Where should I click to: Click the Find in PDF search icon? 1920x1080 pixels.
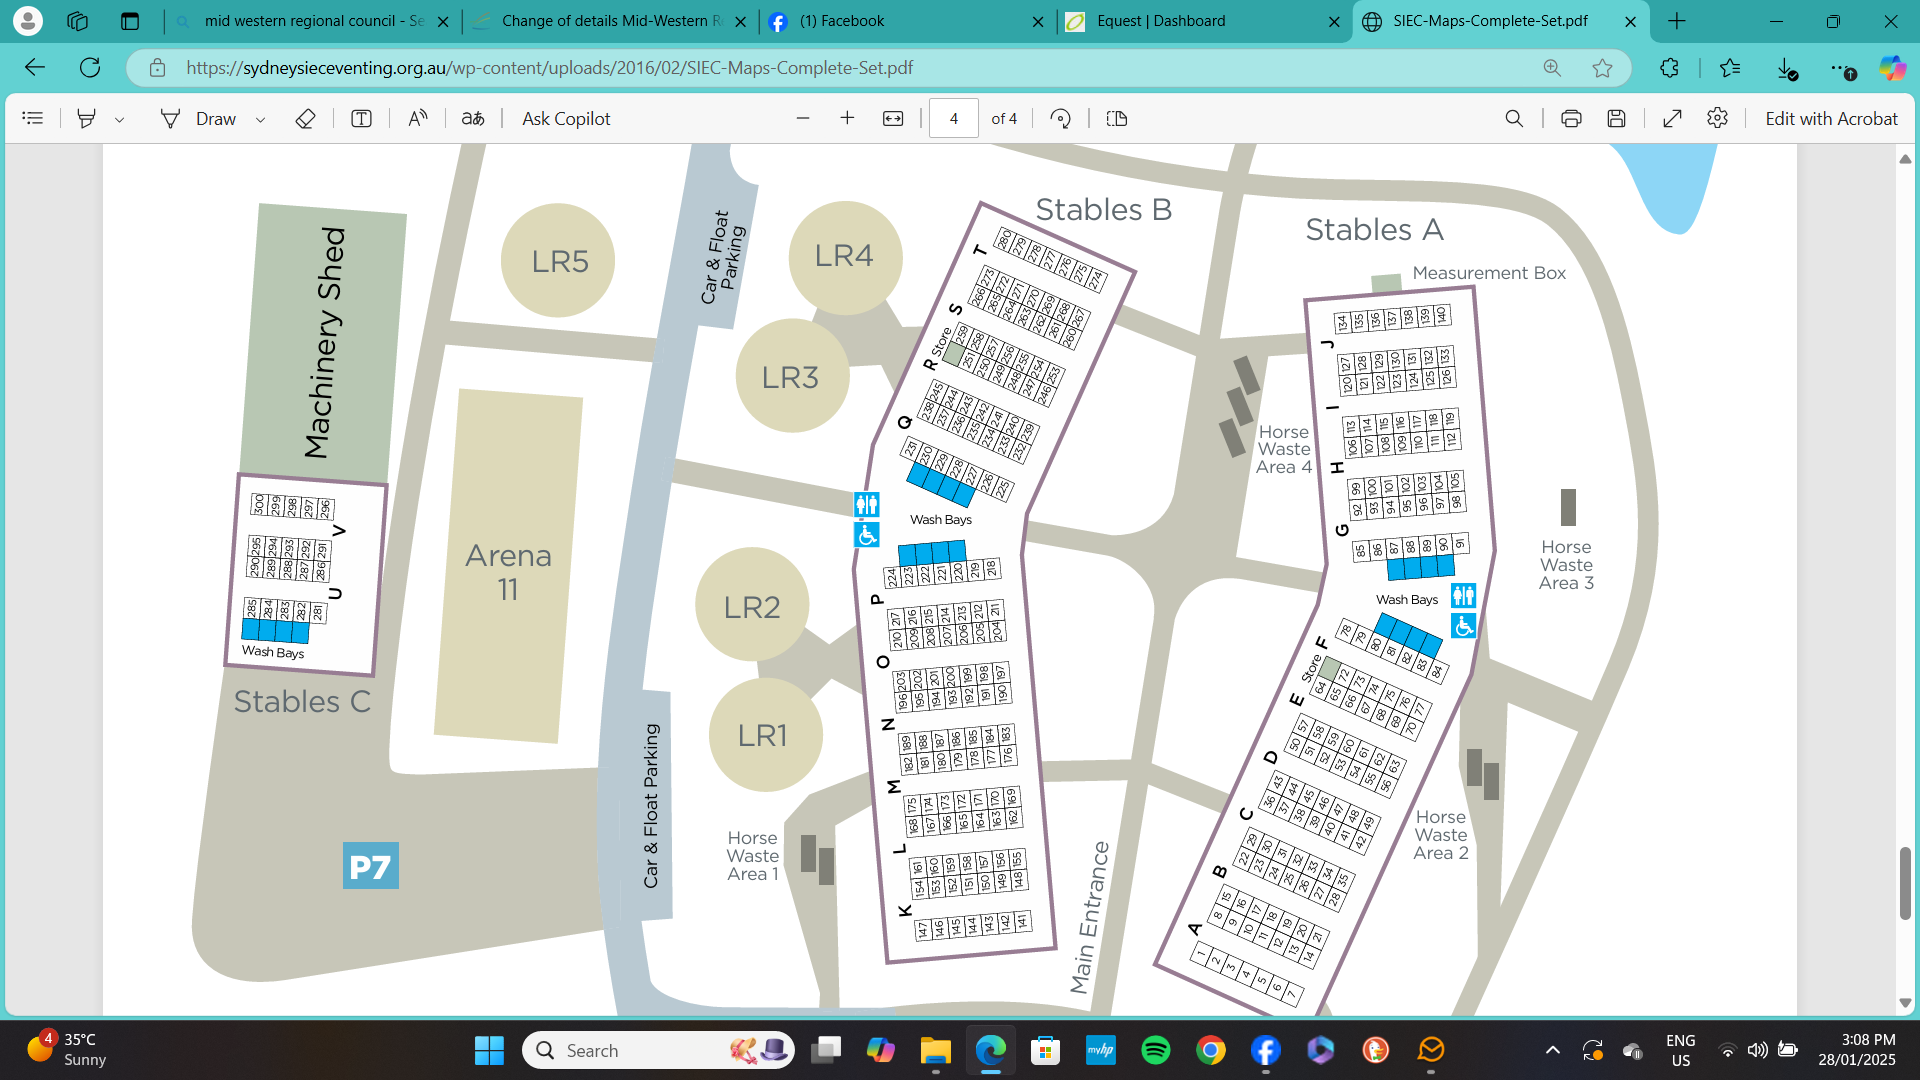tap(1514, 119)
